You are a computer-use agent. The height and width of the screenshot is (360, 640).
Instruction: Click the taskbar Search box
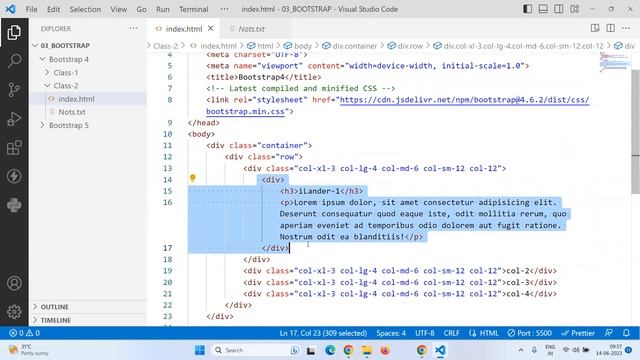[256, 350]
